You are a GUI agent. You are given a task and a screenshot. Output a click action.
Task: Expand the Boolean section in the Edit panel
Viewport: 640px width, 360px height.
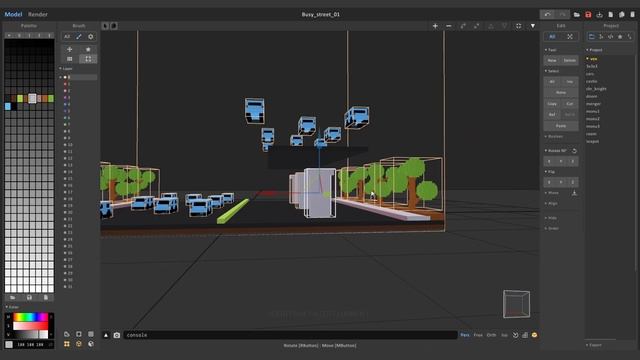pos(553,136)
